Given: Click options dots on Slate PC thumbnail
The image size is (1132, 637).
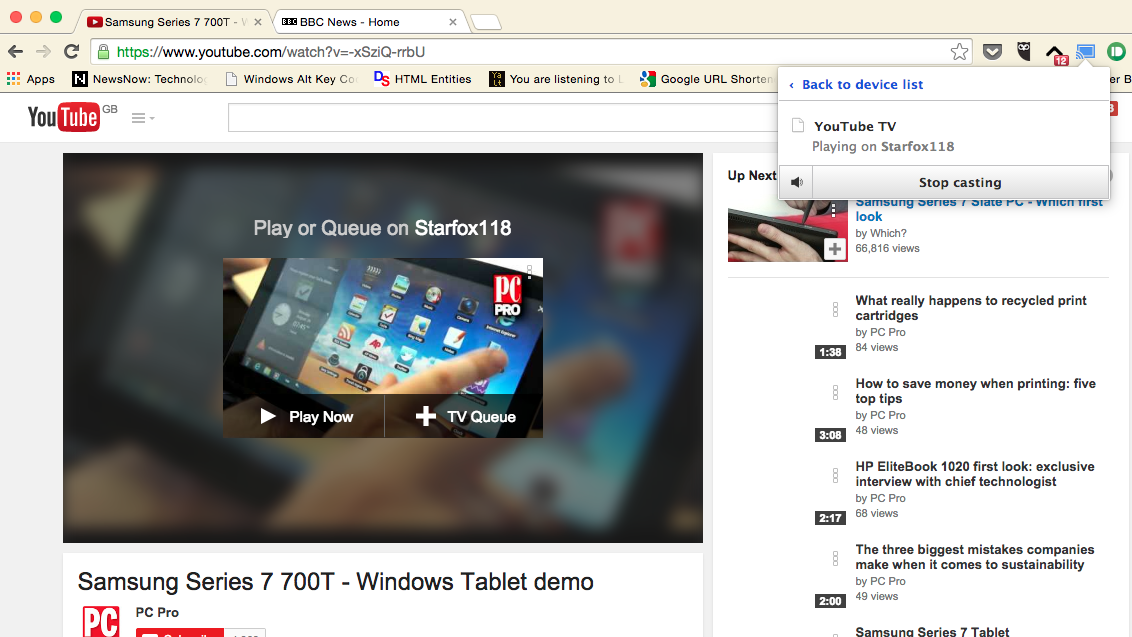Looking at the screenshot, I should point(833,210).
